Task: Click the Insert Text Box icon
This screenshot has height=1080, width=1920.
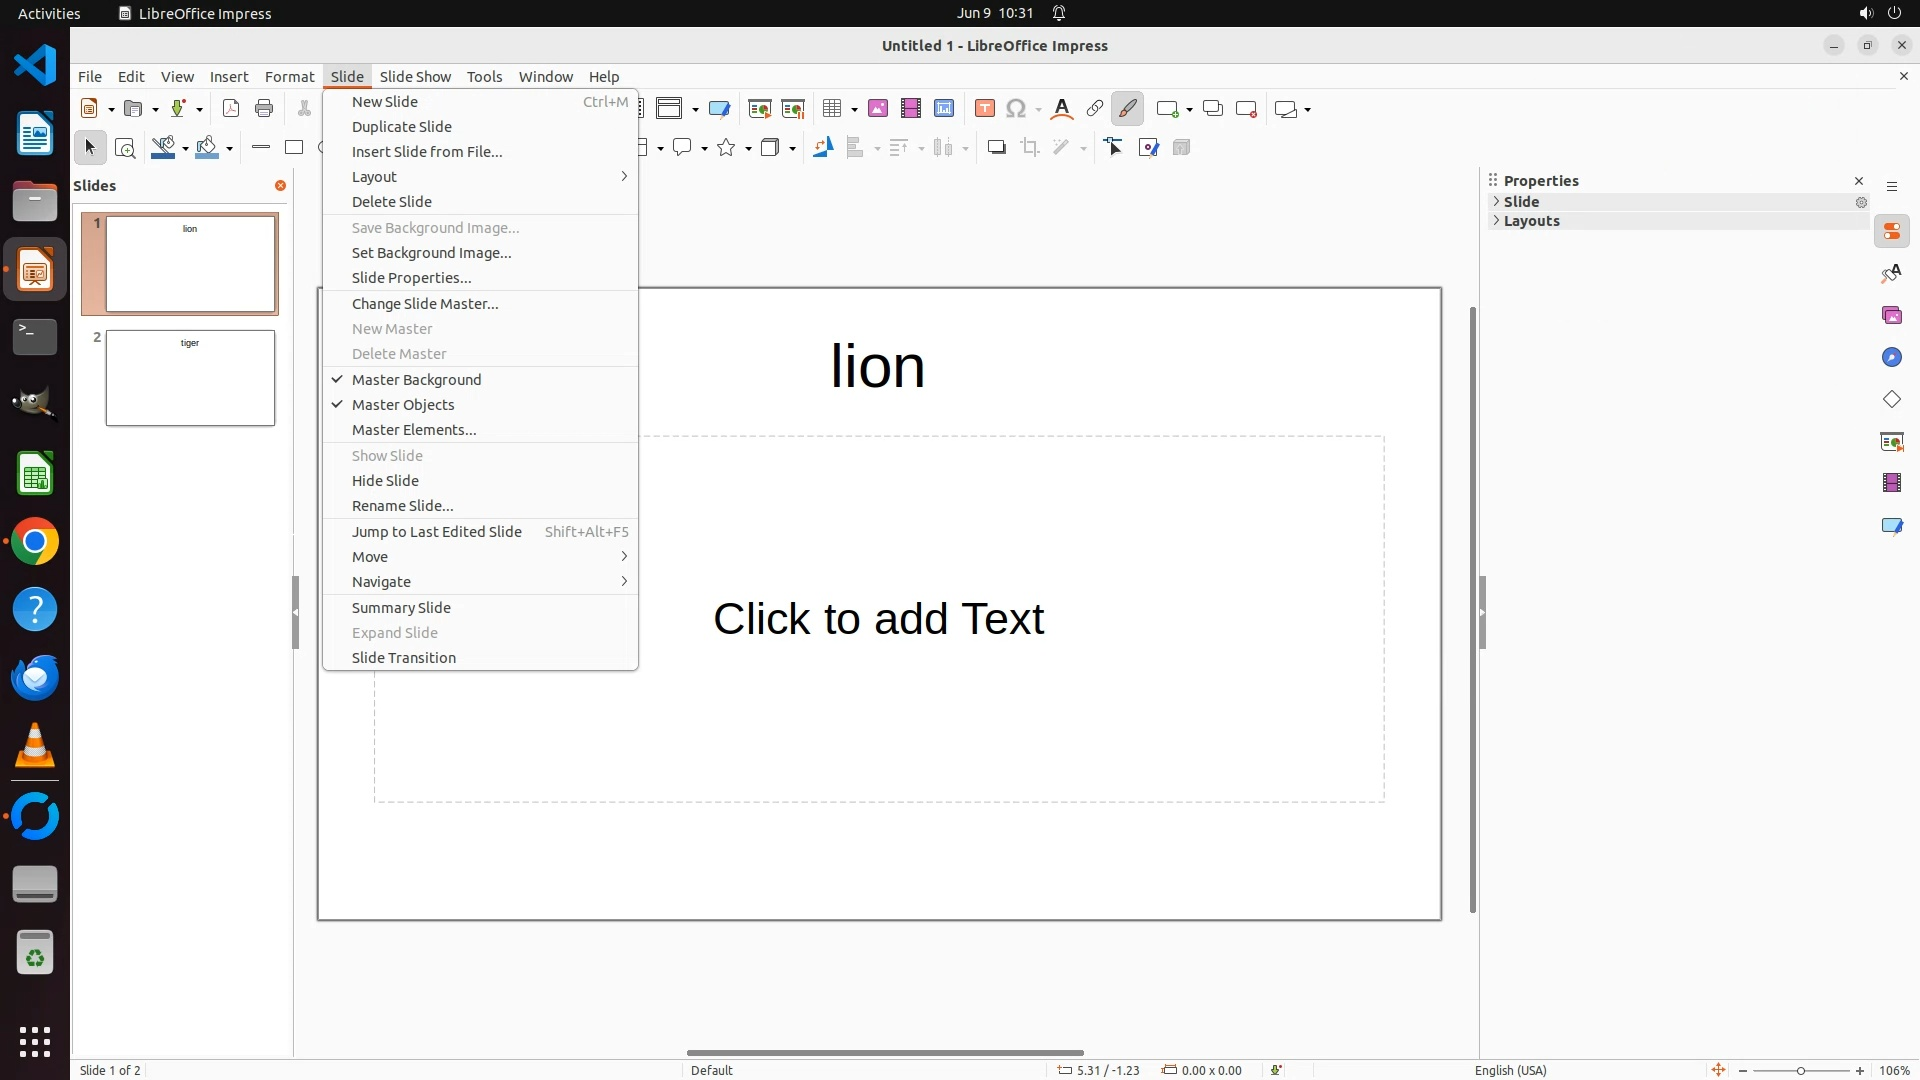Action: tap(984, 109)
